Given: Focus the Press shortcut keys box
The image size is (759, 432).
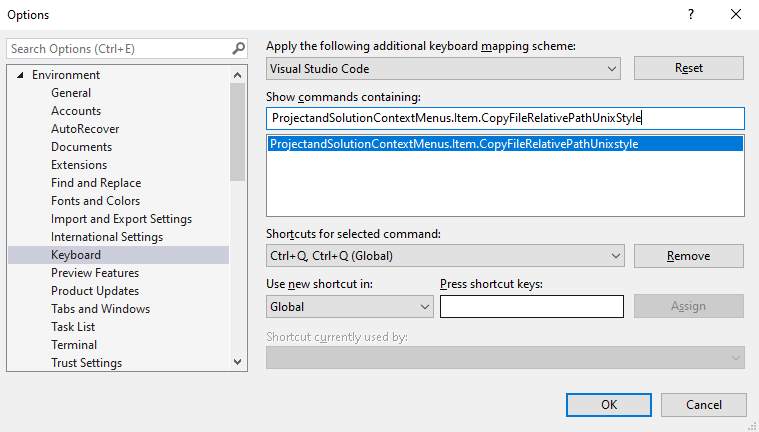Looking at the screenshot, I should (532, 307).
